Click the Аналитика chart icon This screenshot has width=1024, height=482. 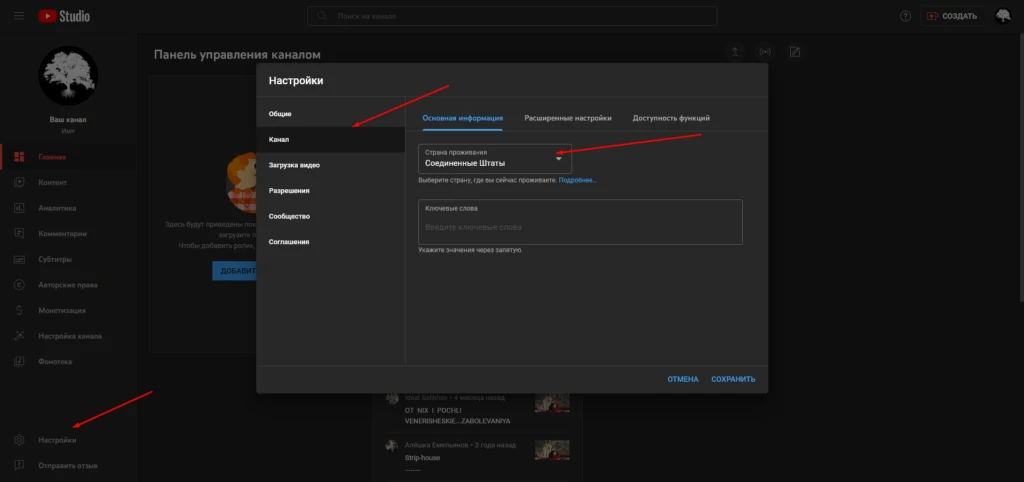[x=19, y=208]
